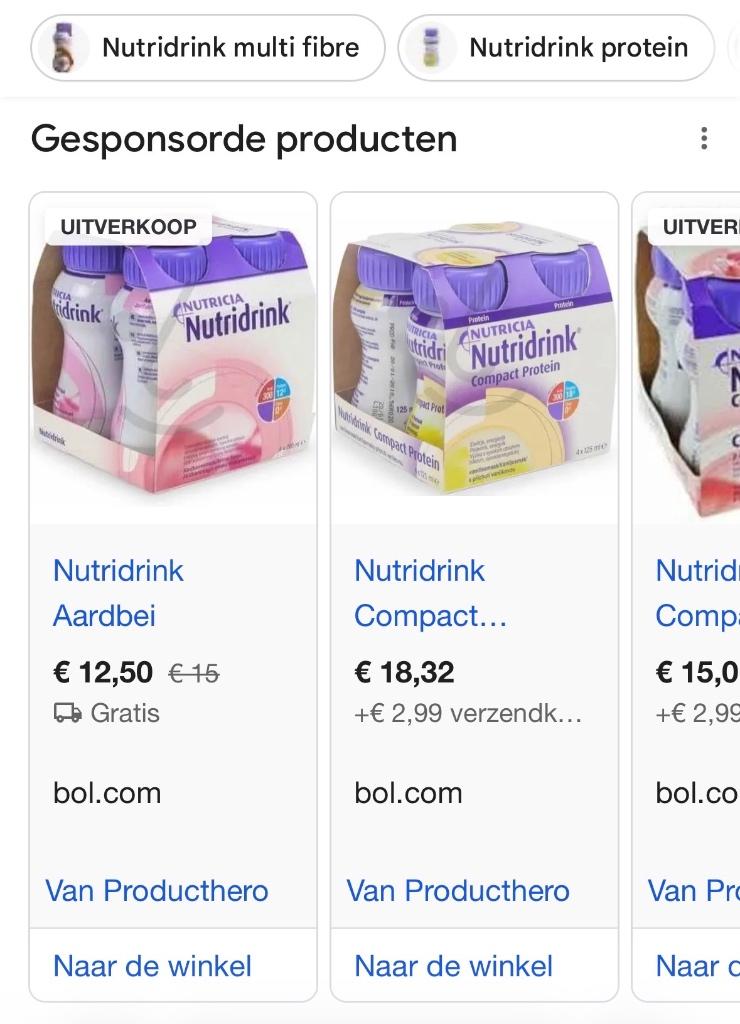The height and width of the screenshot is (1024, 740).
Task: Click the Gesponsorde producten heading
Action: 244,139
